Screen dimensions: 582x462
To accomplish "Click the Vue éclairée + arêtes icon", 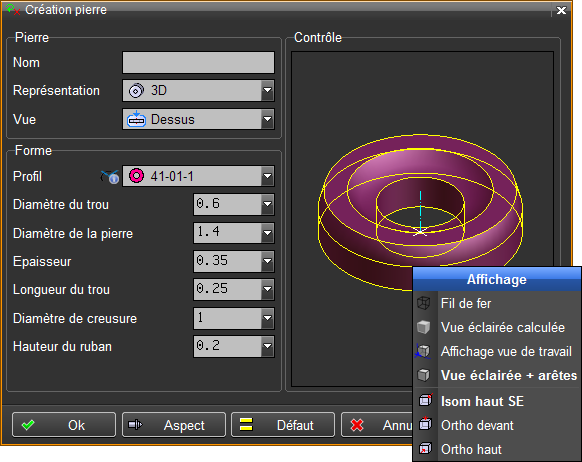I will 424,375.
